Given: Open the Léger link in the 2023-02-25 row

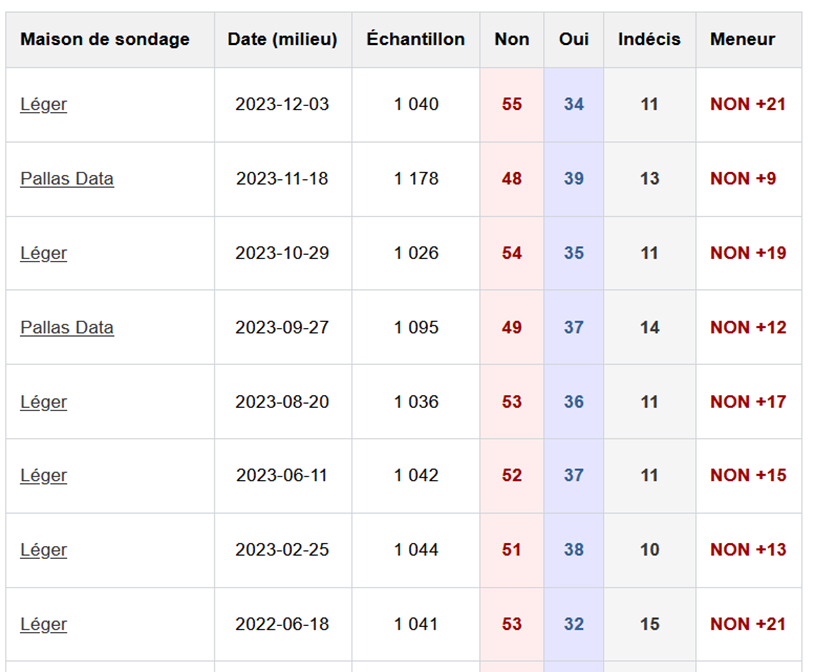Looking at the screenshot, I should point(44,550).
